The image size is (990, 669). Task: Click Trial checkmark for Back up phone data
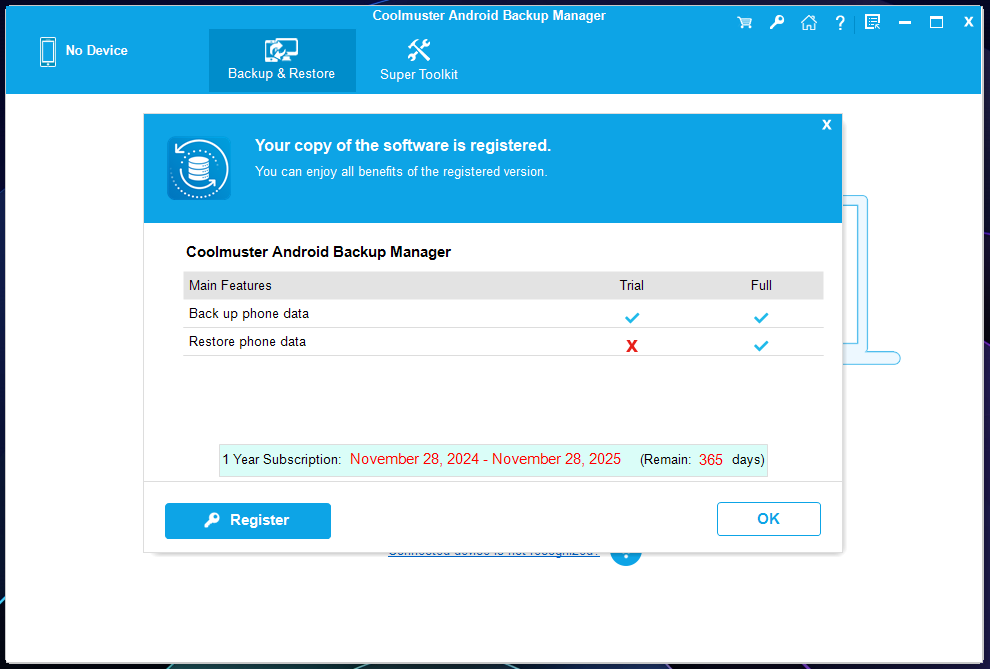pyautogui.click(x=632, y=318)
